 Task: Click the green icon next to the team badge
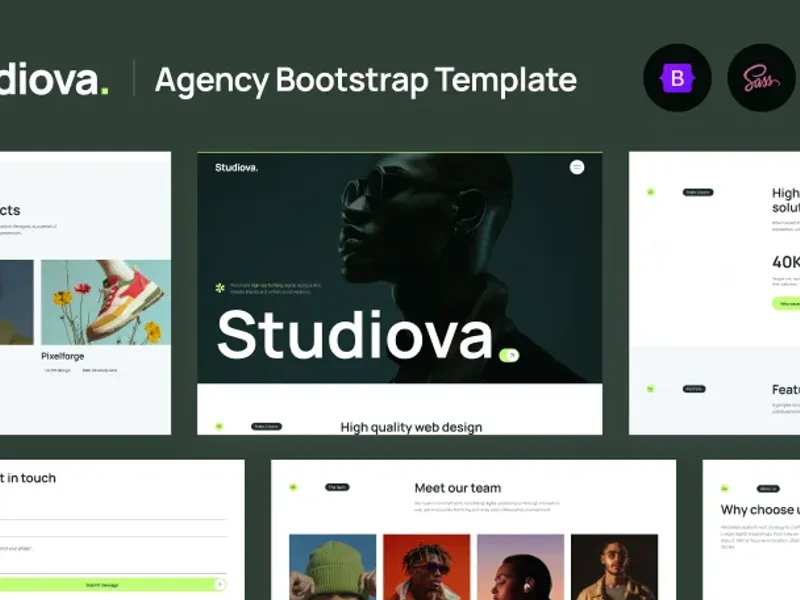coord(293,487)
